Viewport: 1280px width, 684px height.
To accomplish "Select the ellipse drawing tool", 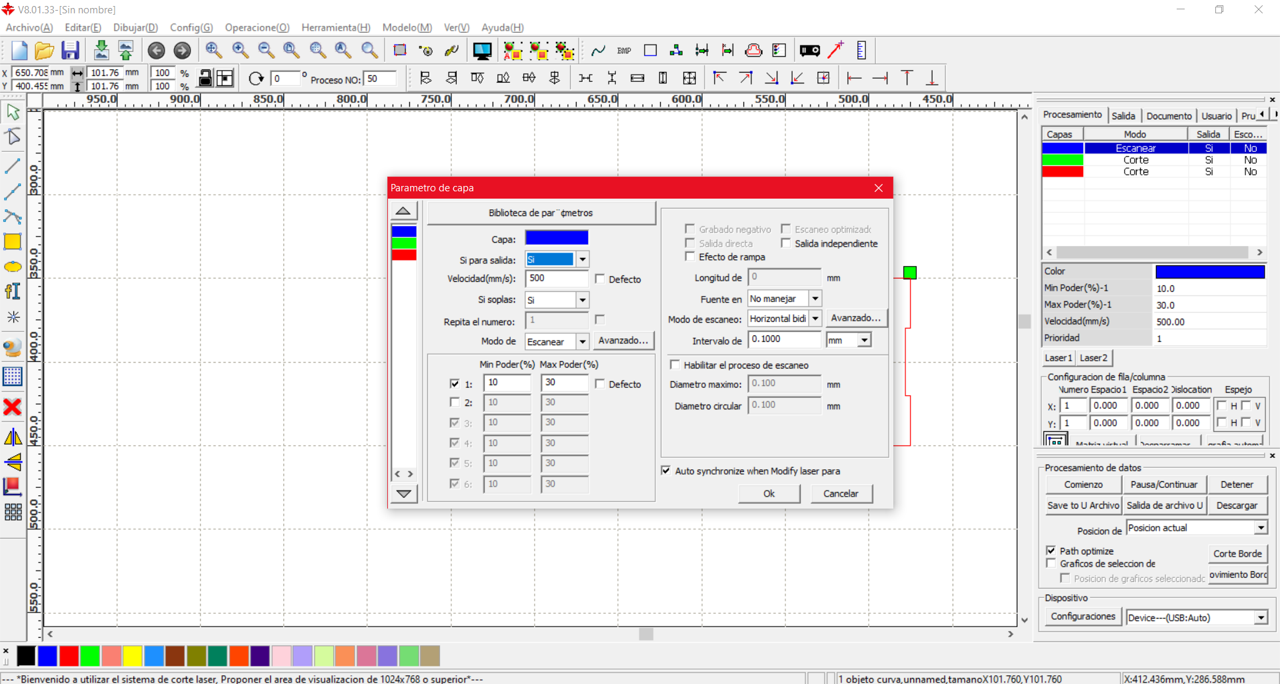I will click(13, 267).
